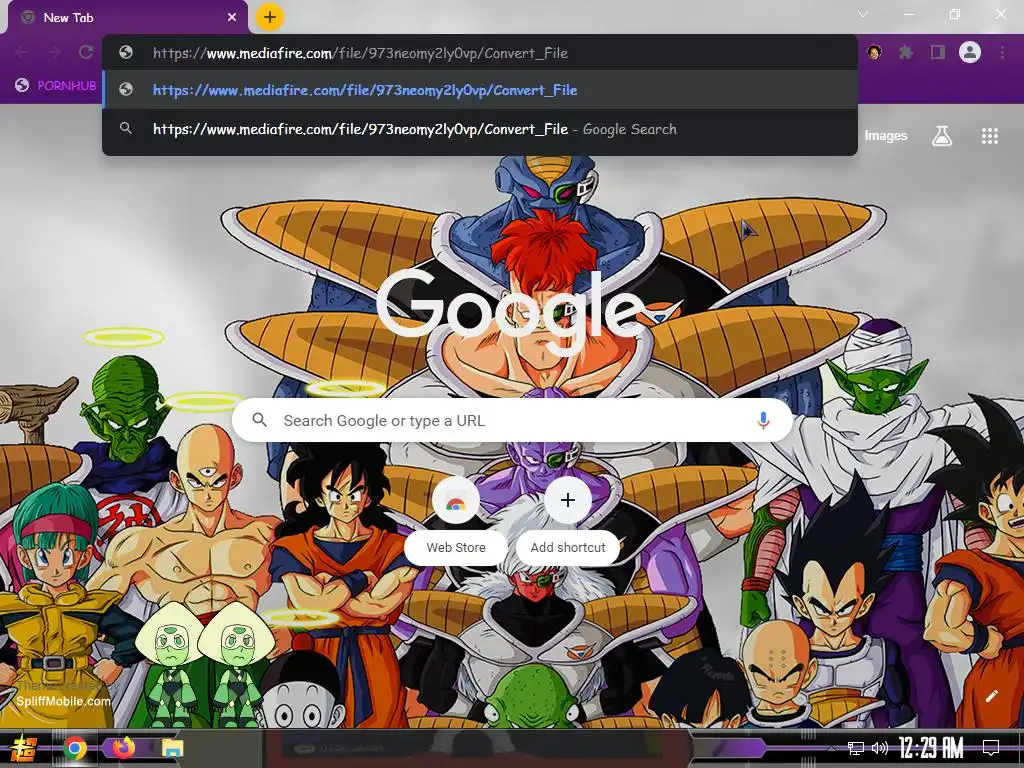Open the network tray icon
Viewport: 1024px width, 768px height.
pos(856,748)
